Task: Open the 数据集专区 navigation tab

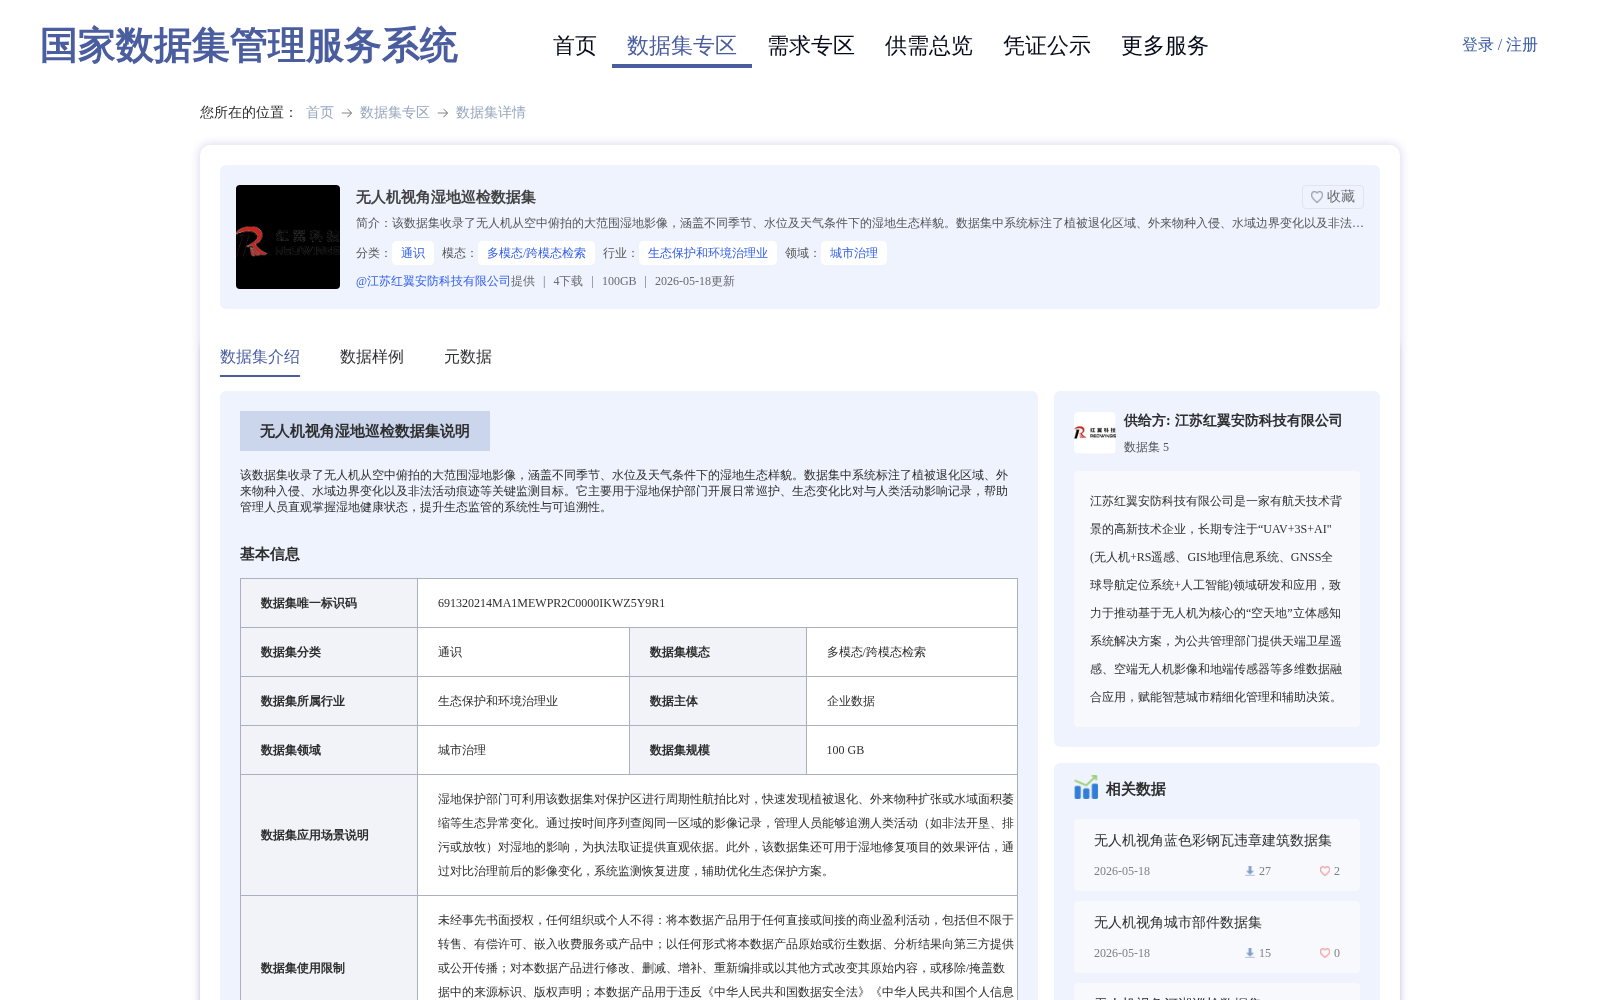Action: (x=682, y=46)
